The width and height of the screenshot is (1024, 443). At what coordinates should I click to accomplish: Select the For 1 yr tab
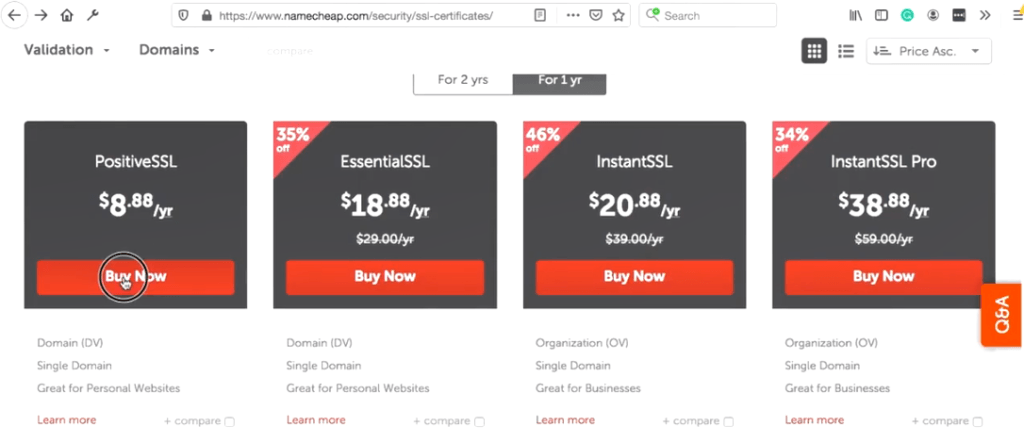(x=560, y=81)
